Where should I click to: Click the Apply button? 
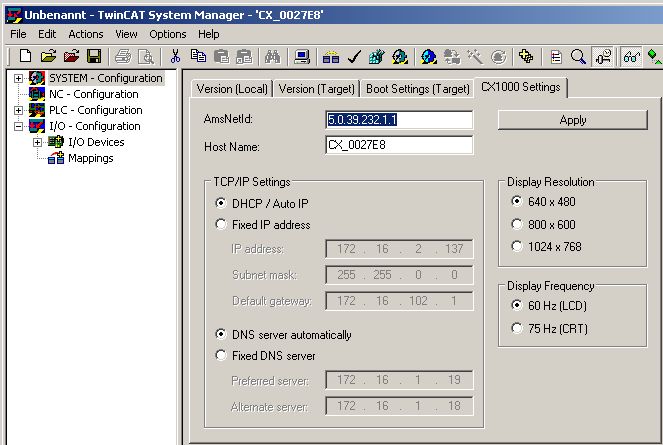[573, 120]
